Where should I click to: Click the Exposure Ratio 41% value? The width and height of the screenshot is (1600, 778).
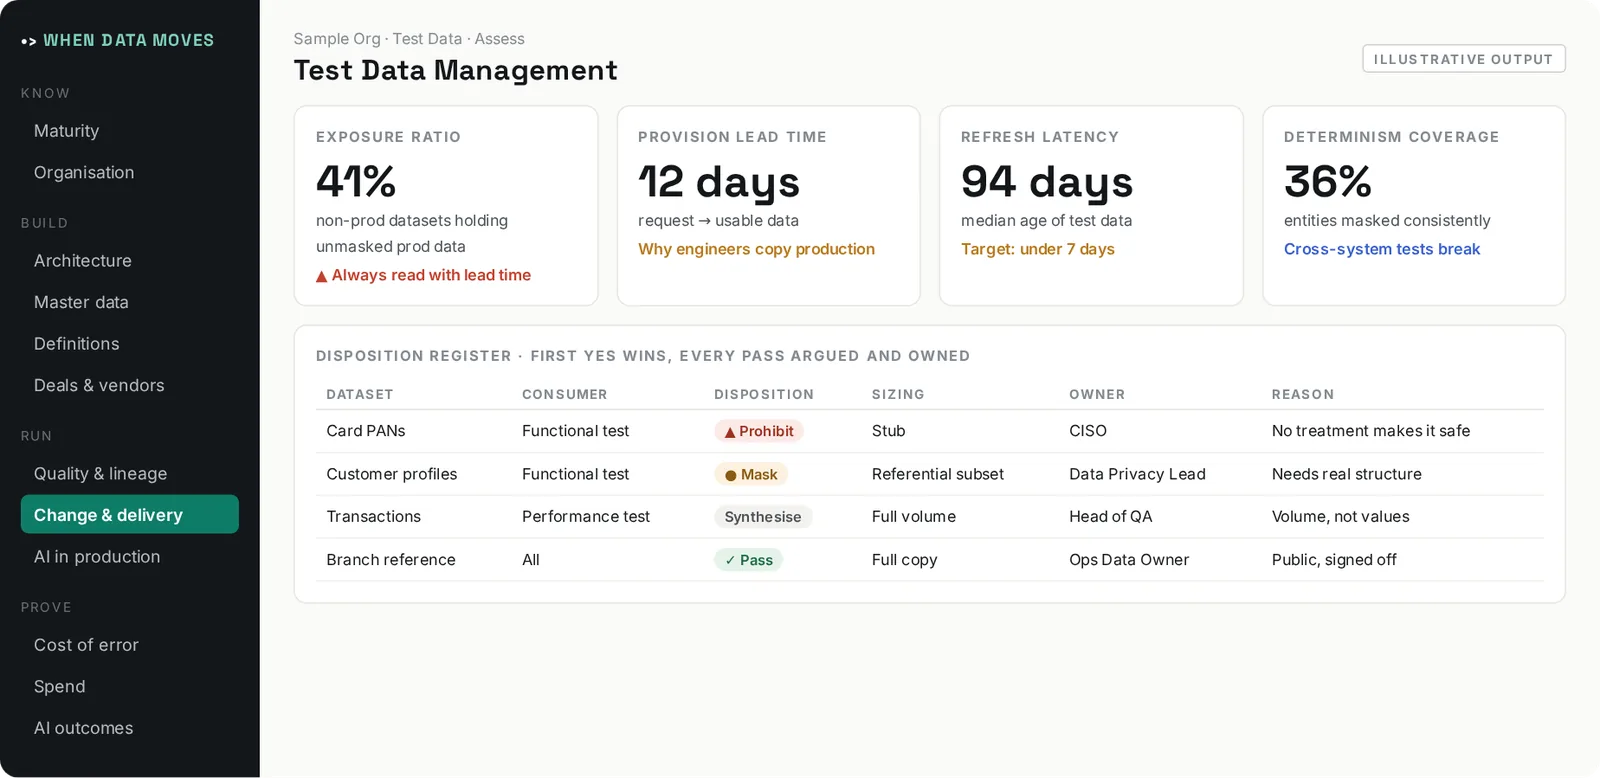tap(356, 182)
